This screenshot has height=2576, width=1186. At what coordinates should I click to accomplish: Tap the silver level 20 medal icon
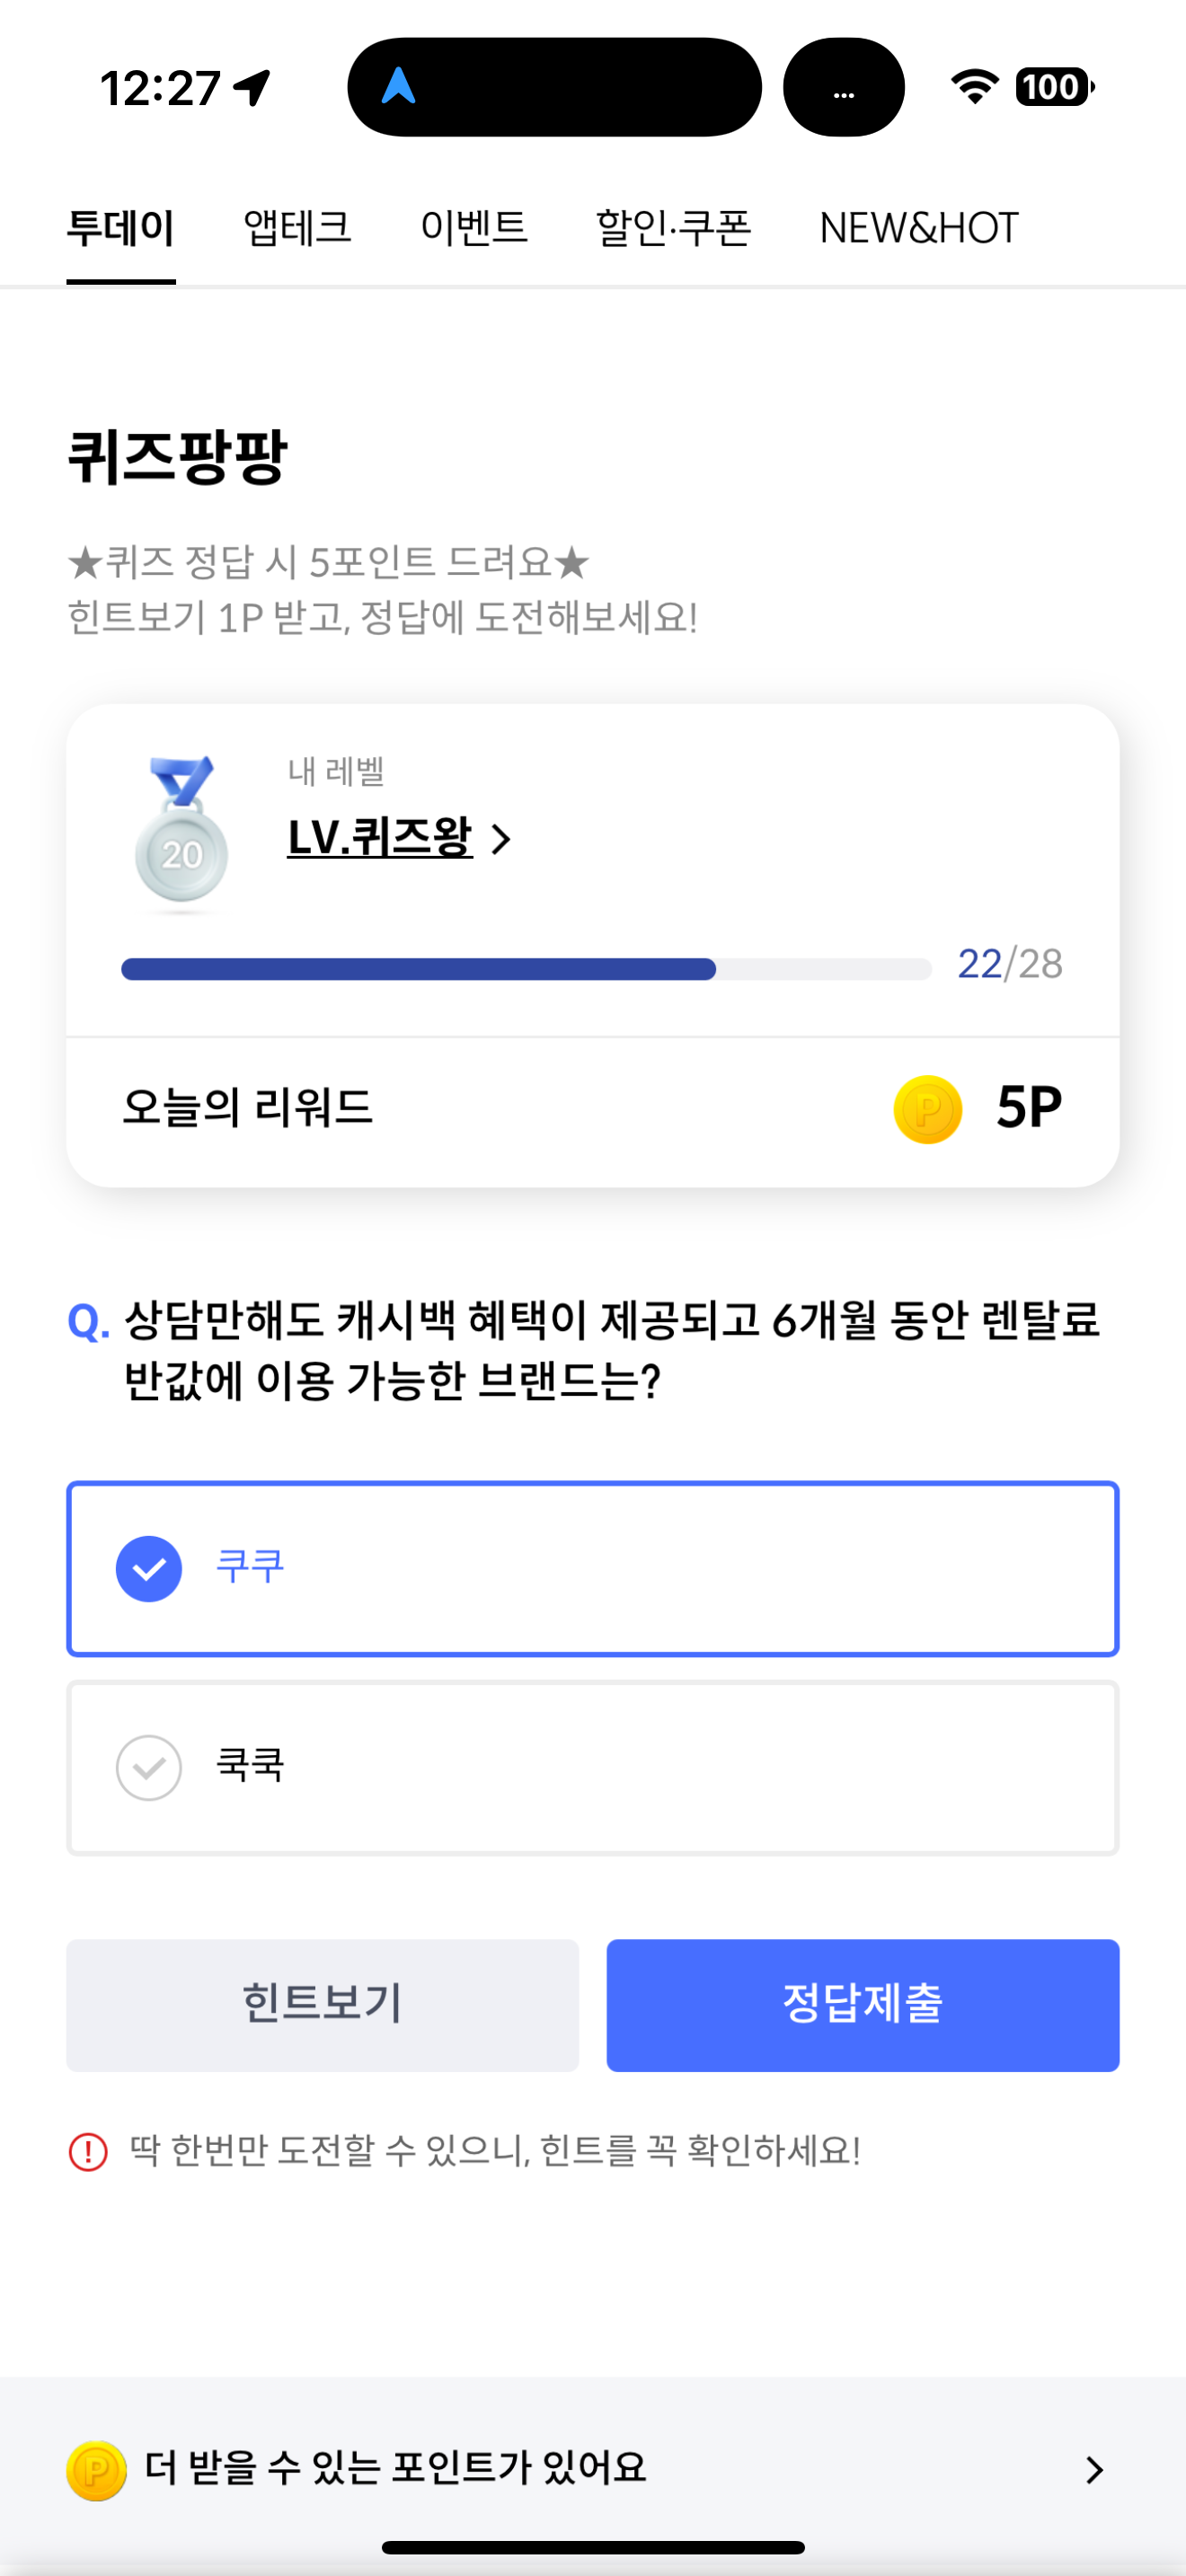[x=181, y=834]
